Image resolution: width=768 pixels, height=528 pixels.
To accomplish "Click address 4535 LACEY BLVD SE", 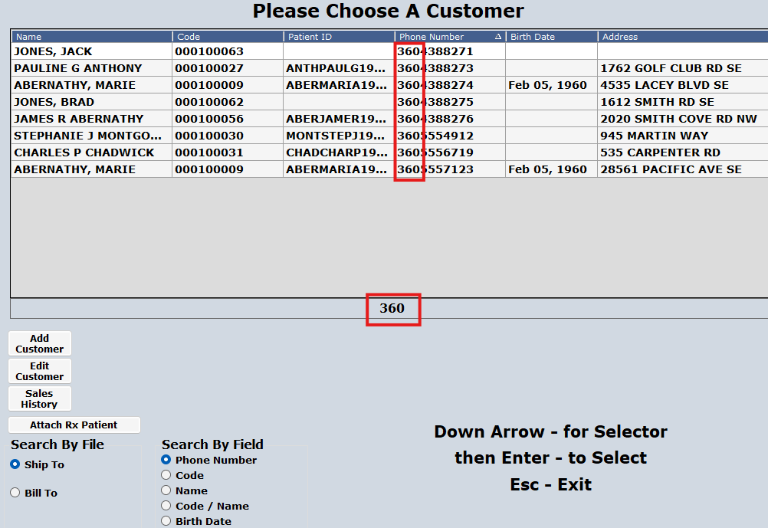I will (665, 85).
